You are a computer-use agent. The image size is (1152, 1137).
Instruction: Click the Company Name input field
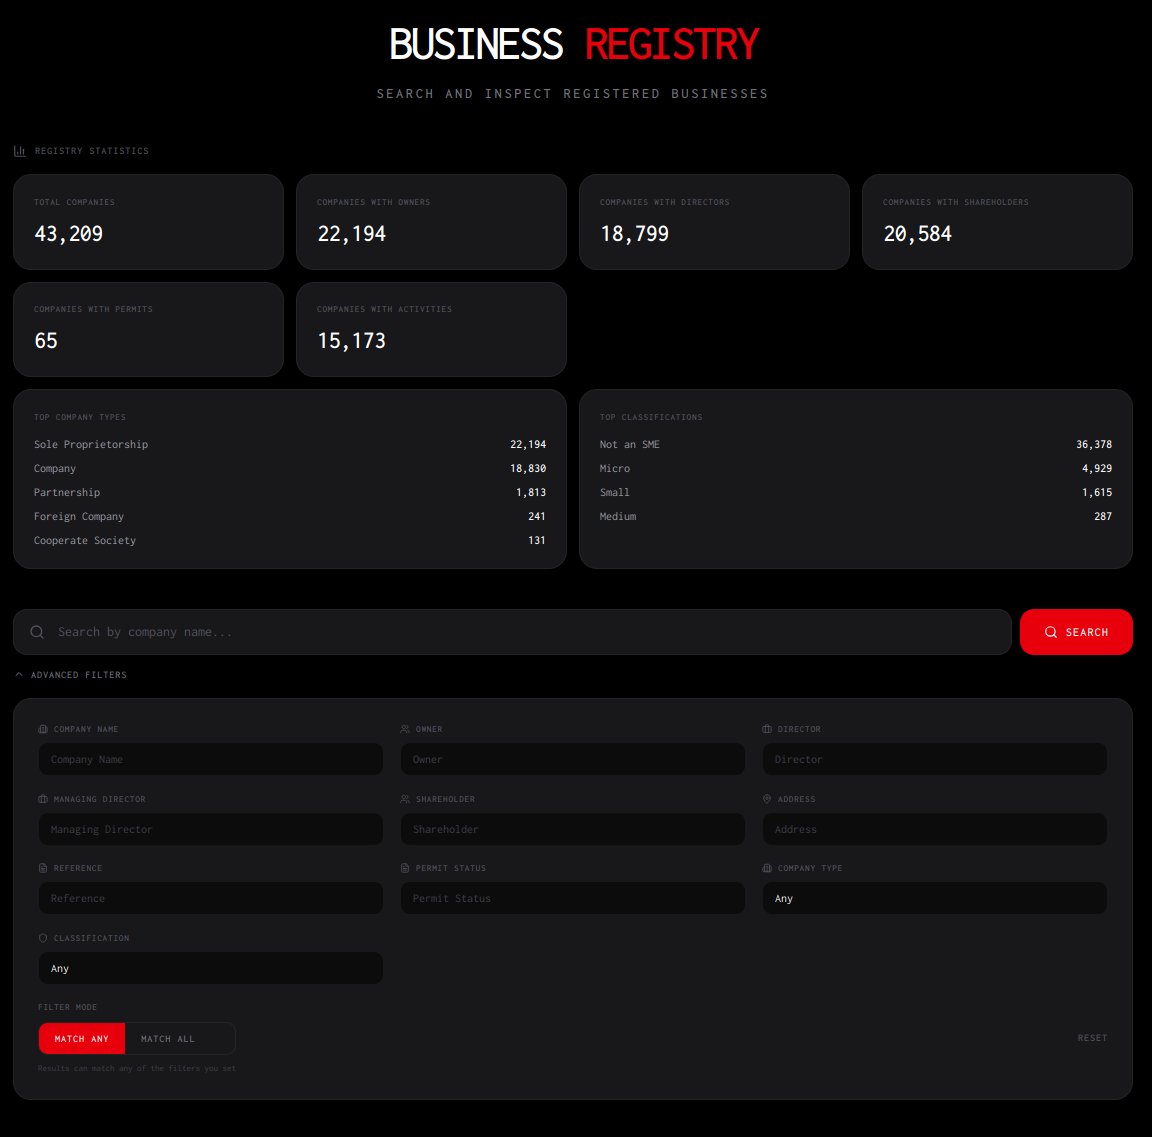point(211,759)
